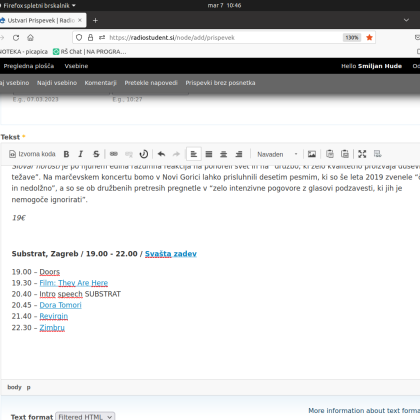Toggle Italic formatting in editor toolbar

81,154
